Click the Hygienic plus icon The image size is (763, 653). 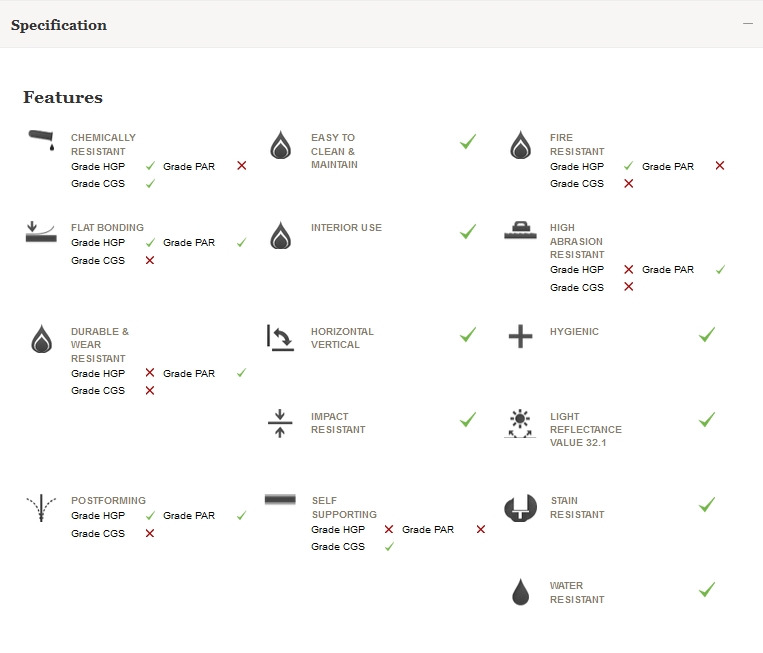coord(520,336)
